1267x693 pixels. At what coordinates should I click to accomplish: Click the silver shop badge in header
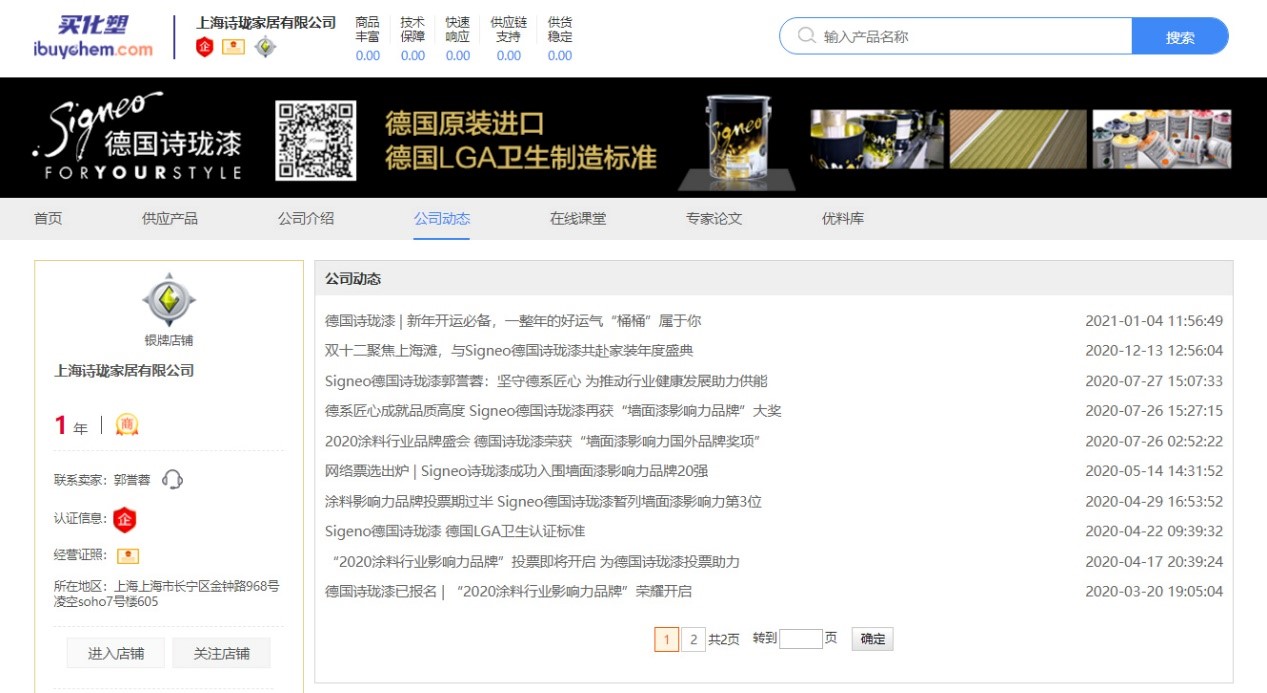(264, 46)
